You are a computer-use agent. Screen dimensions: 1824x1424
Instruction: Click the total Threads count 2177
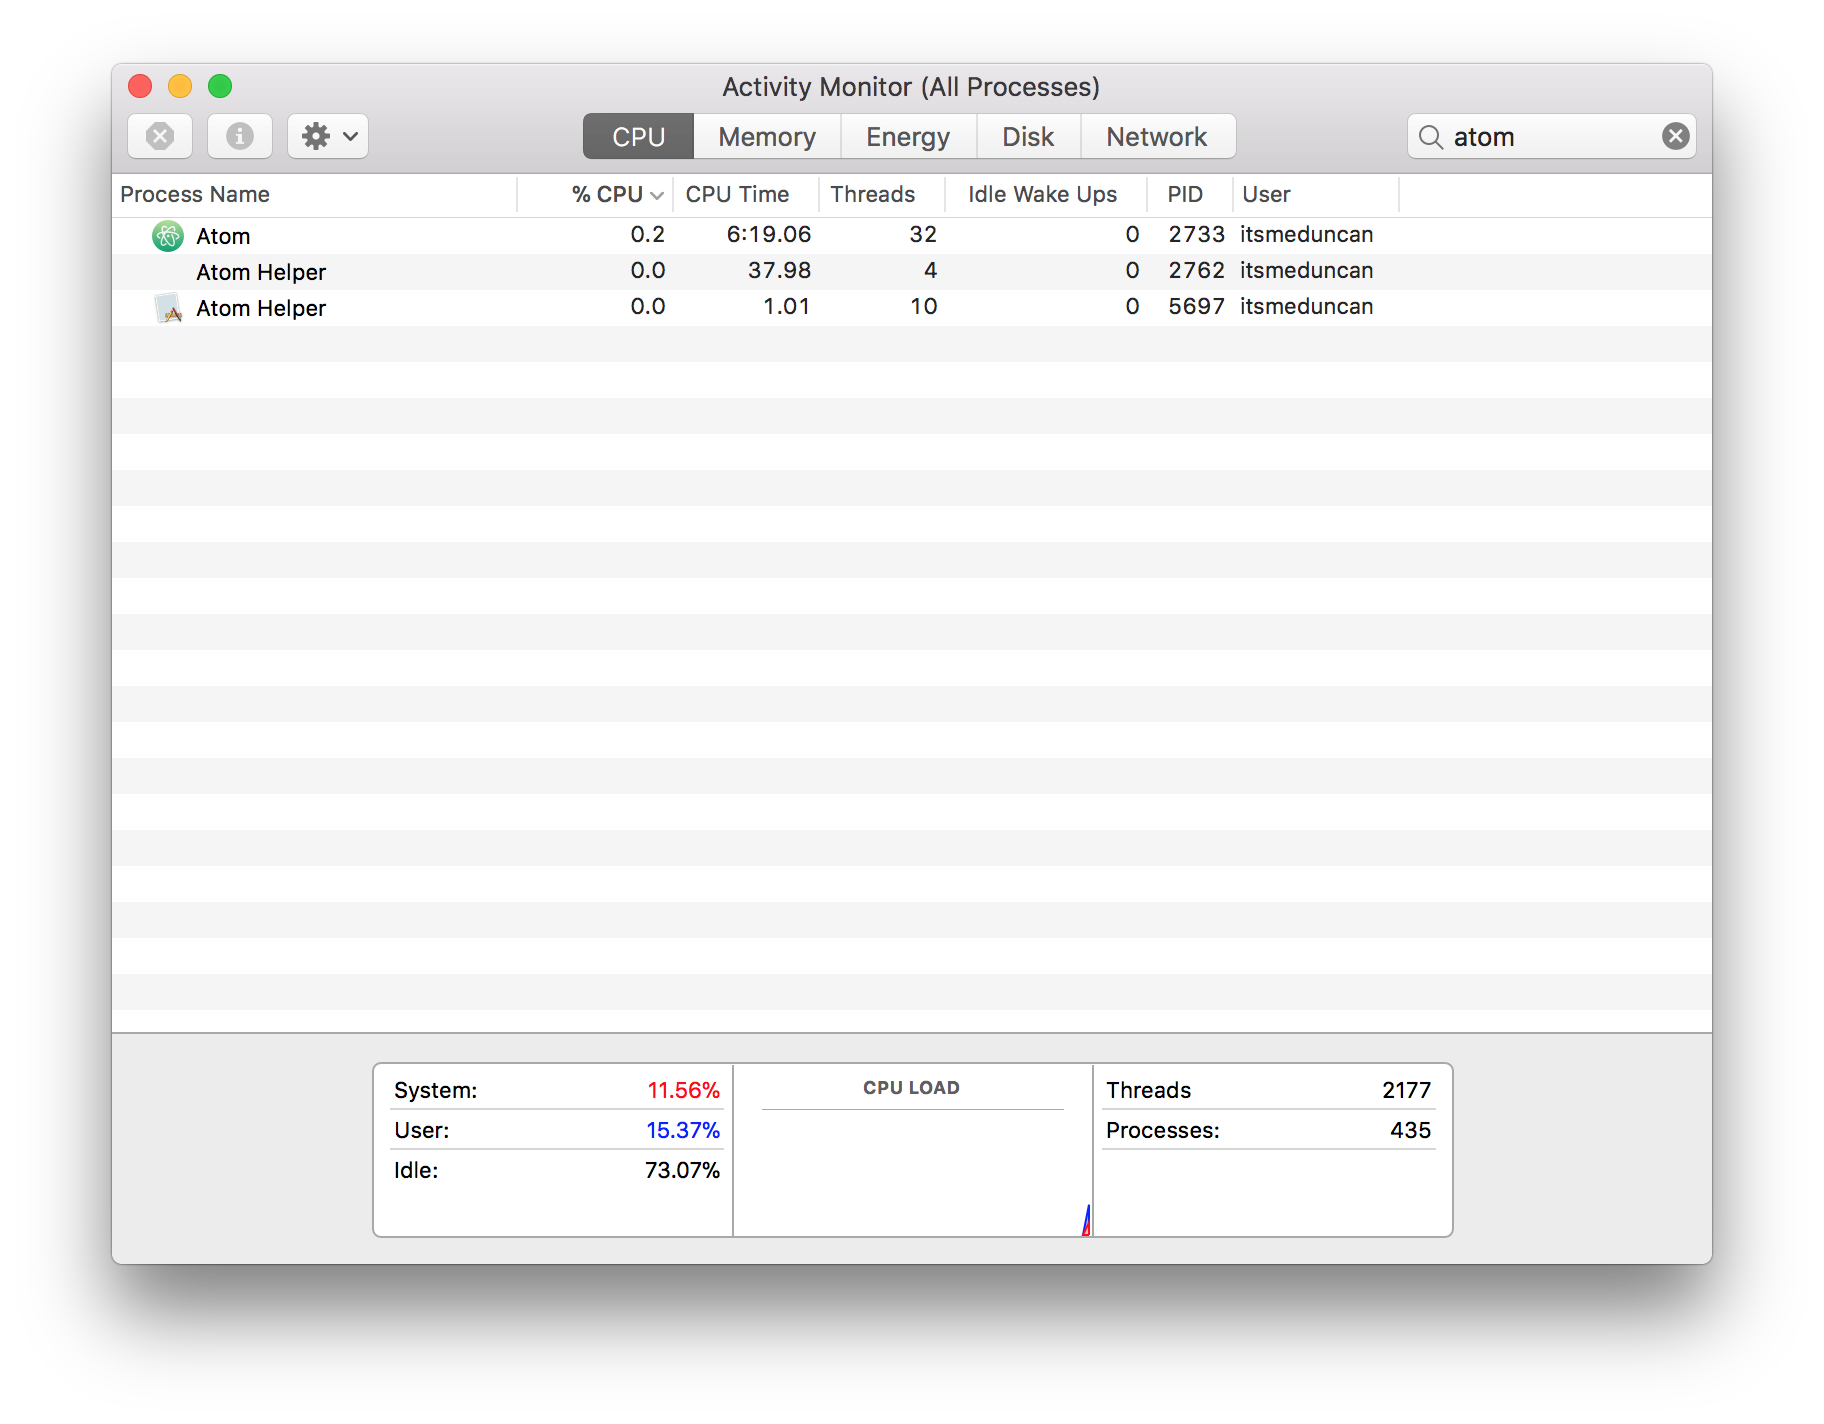(x=1406, y=1090)
